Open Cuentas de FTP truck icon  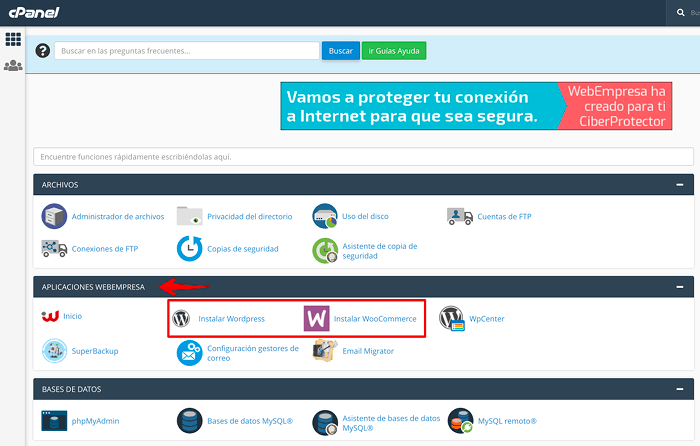click(x=460, y=217)
